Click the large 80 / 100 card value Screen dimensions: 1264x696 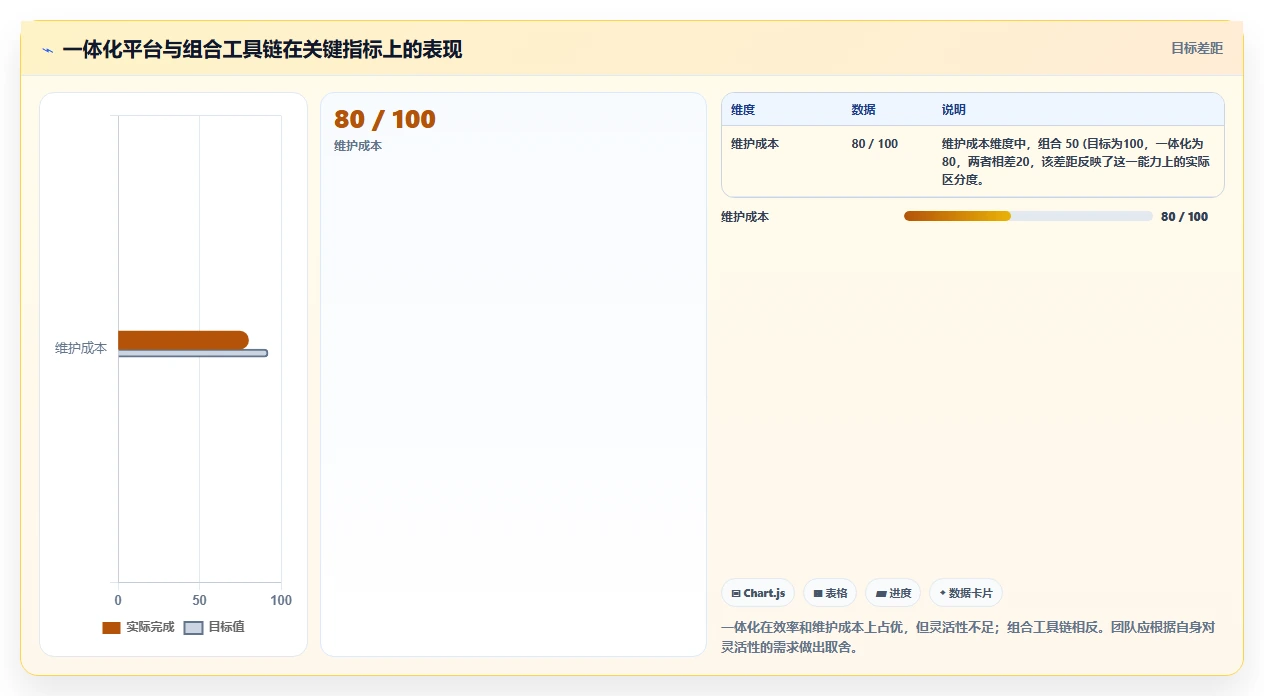[x=385, y=119]
